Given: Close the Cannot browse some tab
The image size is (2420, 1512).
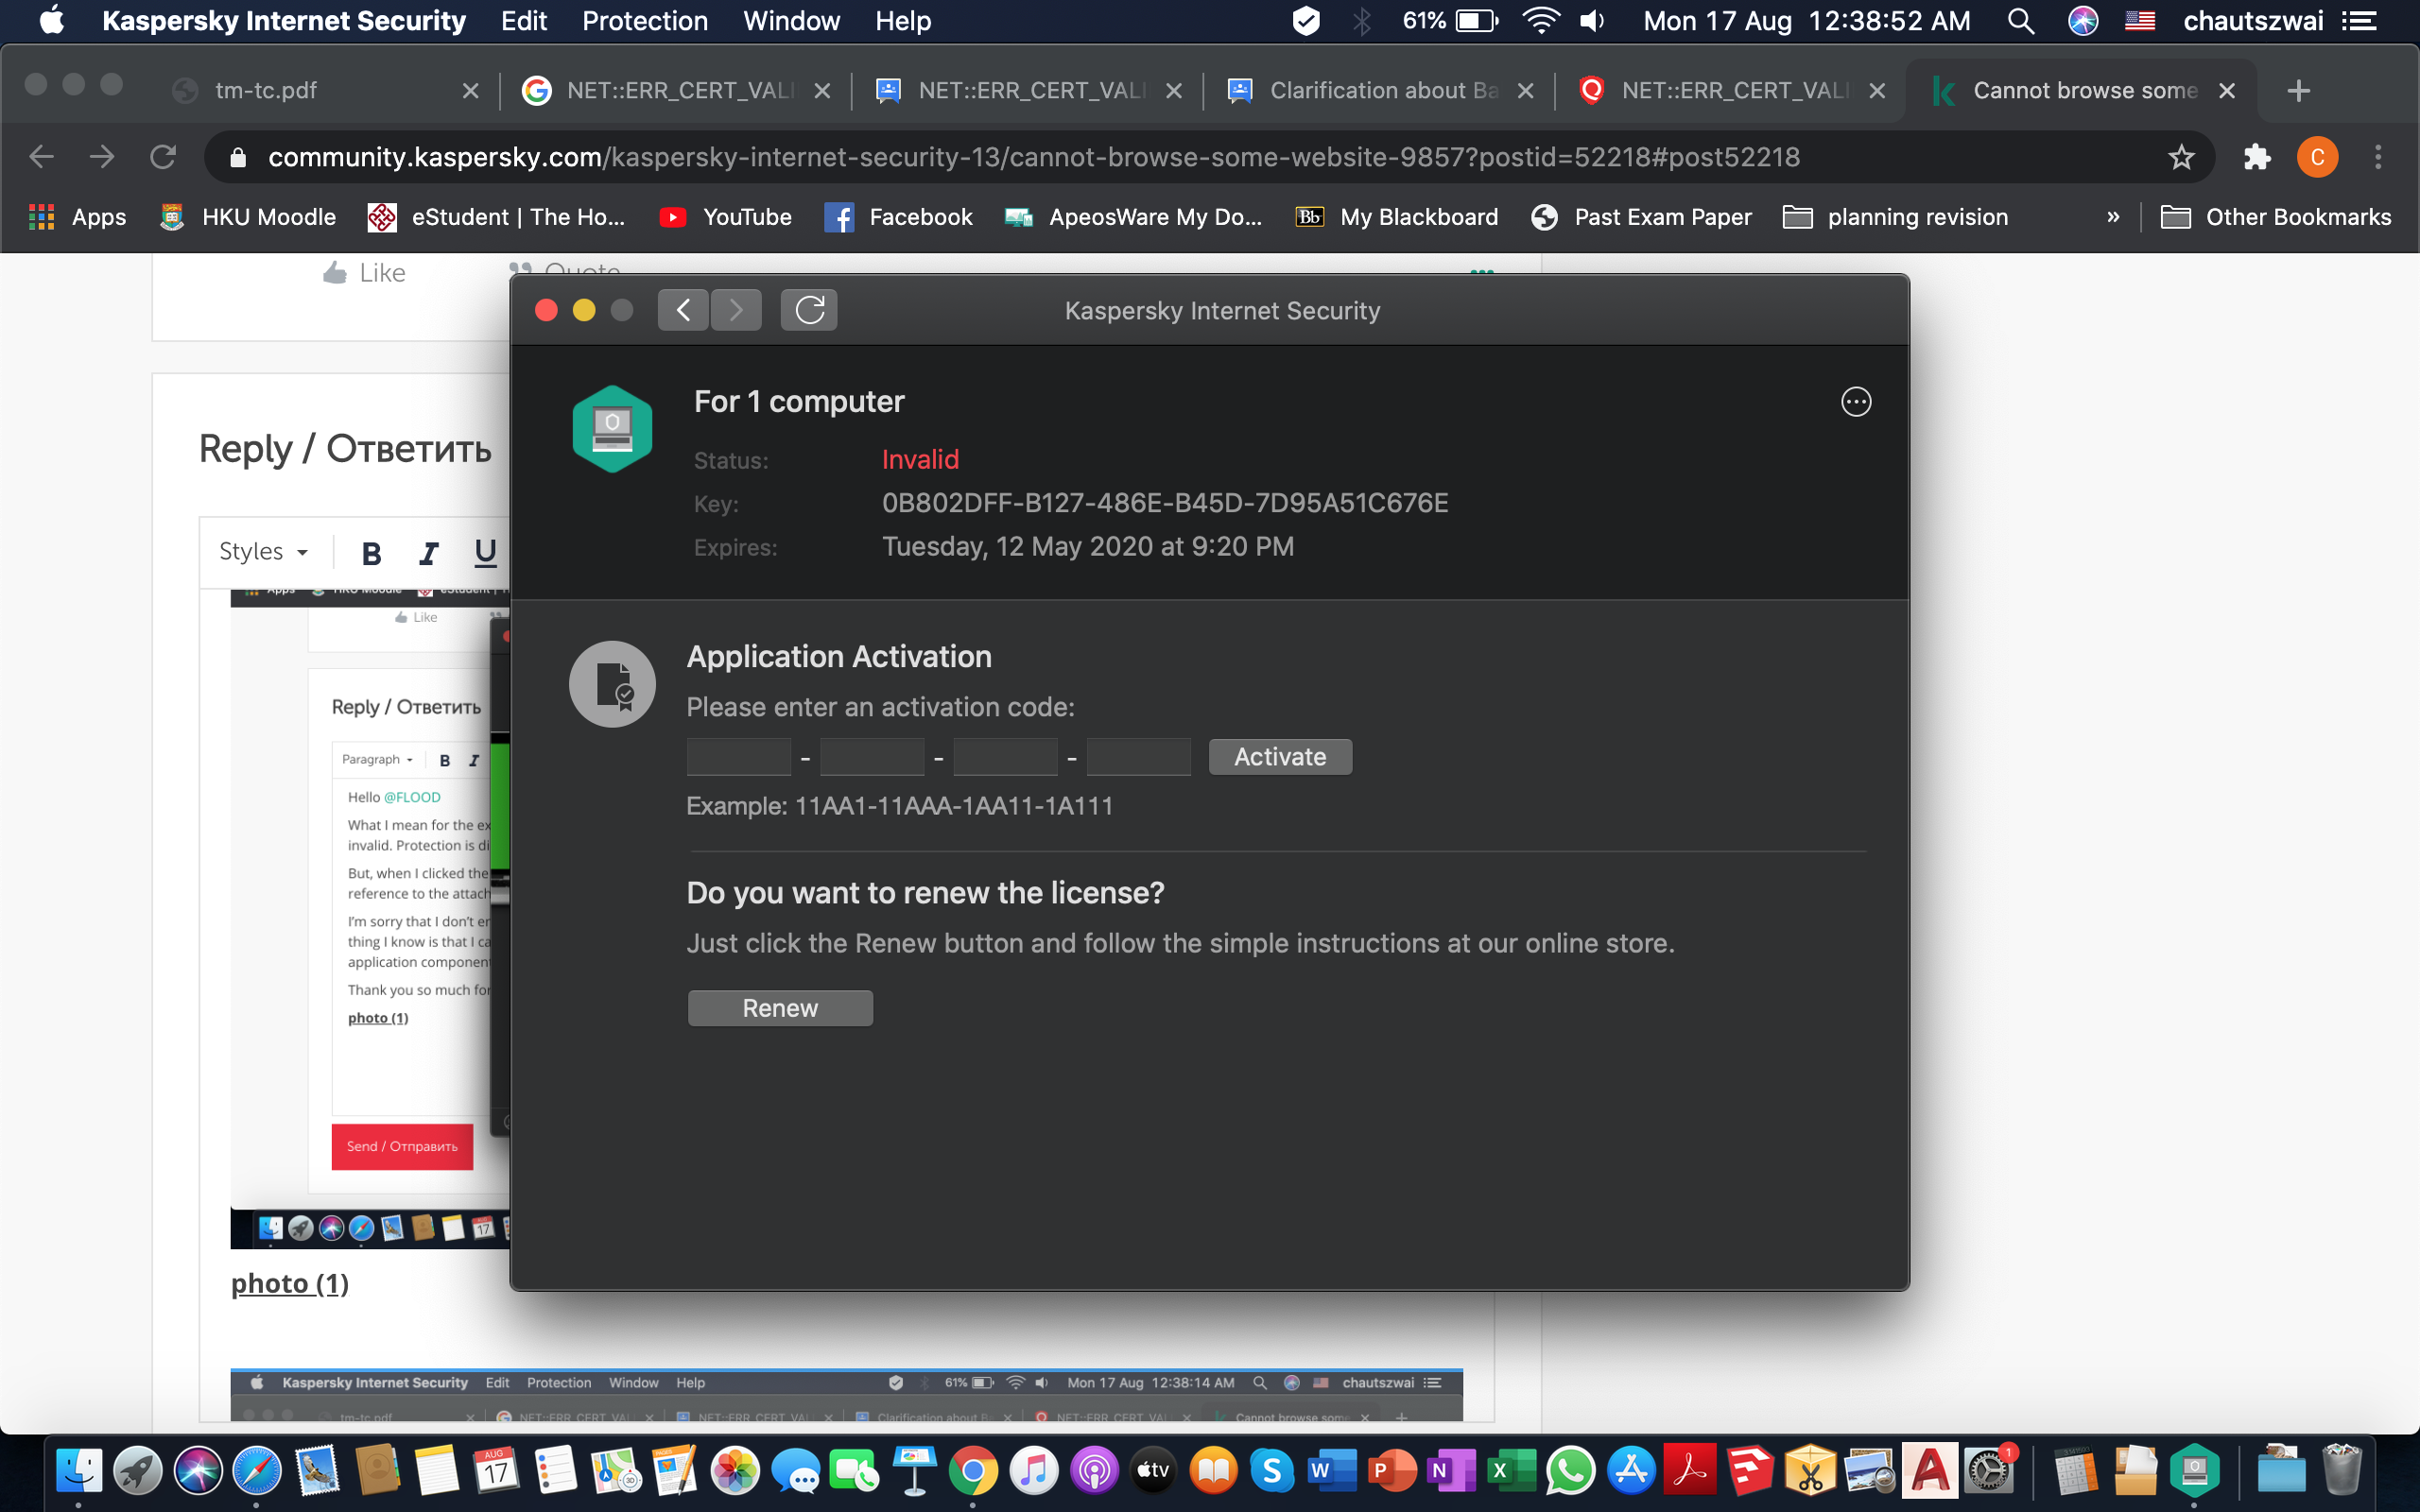Looking at the screenshot, I should 2227,91.
